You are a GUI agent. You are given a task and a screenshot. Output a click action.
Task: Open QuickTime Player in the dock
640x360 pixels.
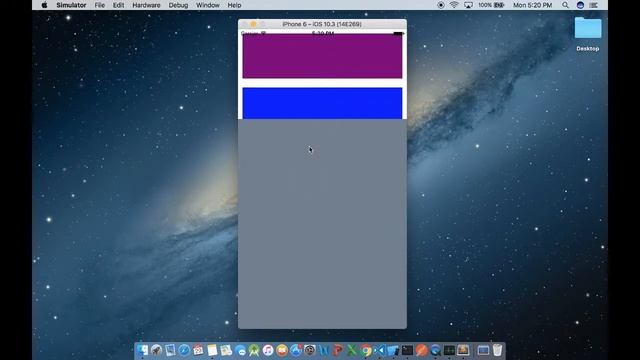coord(436,350)
